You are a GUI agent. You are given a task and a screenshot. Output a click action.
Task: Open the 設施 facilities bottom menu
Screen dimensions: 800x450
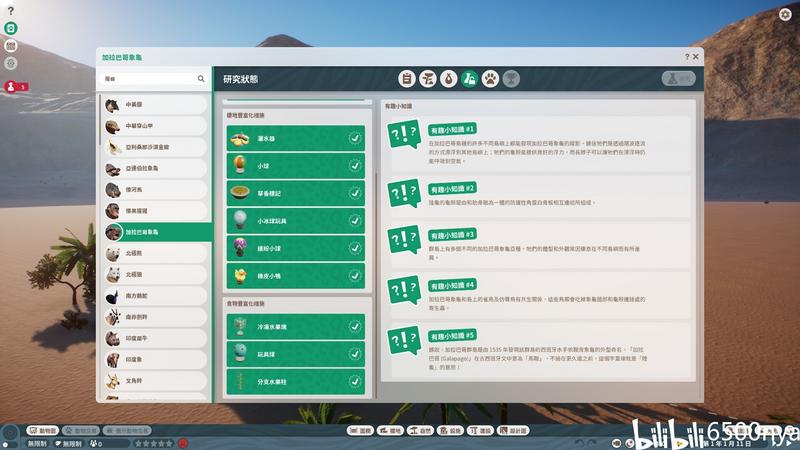[x=451, y=431]
